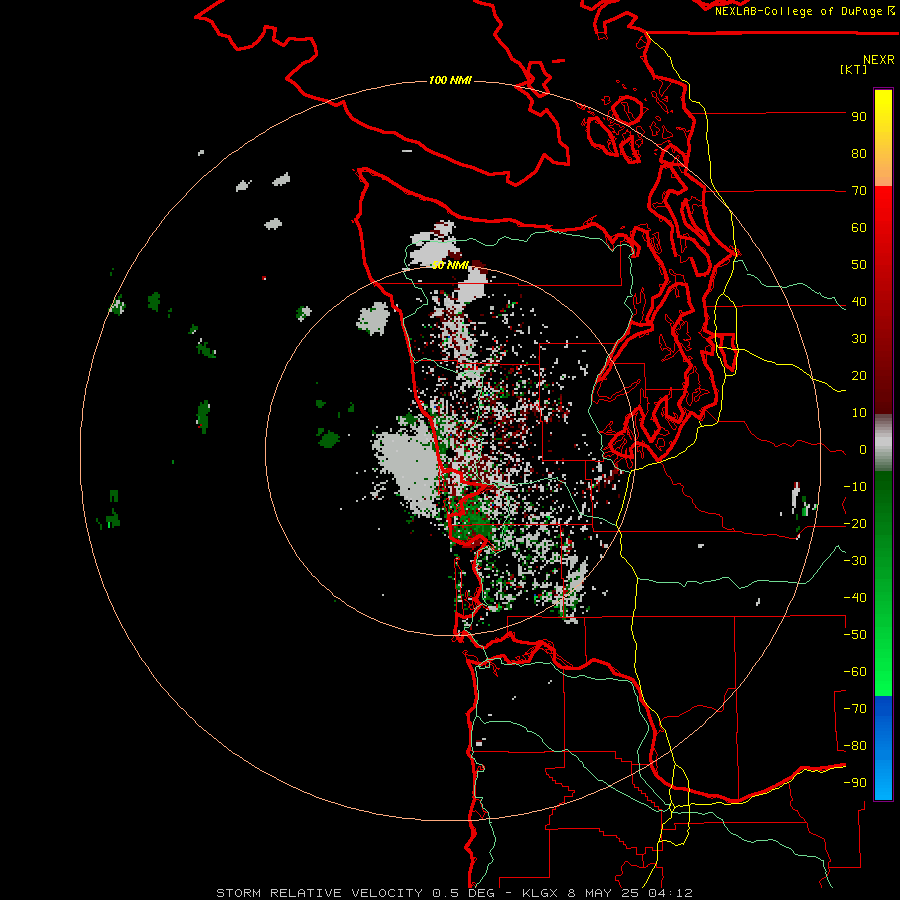Click the -90 value on velocity scale
The height and width of the screenshot is (900, 900).
(x=855, y=783)
